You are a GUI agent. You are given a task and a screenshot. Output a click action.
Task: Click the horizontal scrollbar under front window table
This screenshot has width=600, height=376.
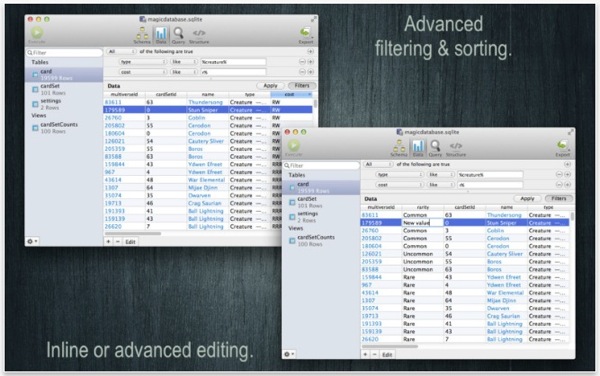[x=390, y=347]
